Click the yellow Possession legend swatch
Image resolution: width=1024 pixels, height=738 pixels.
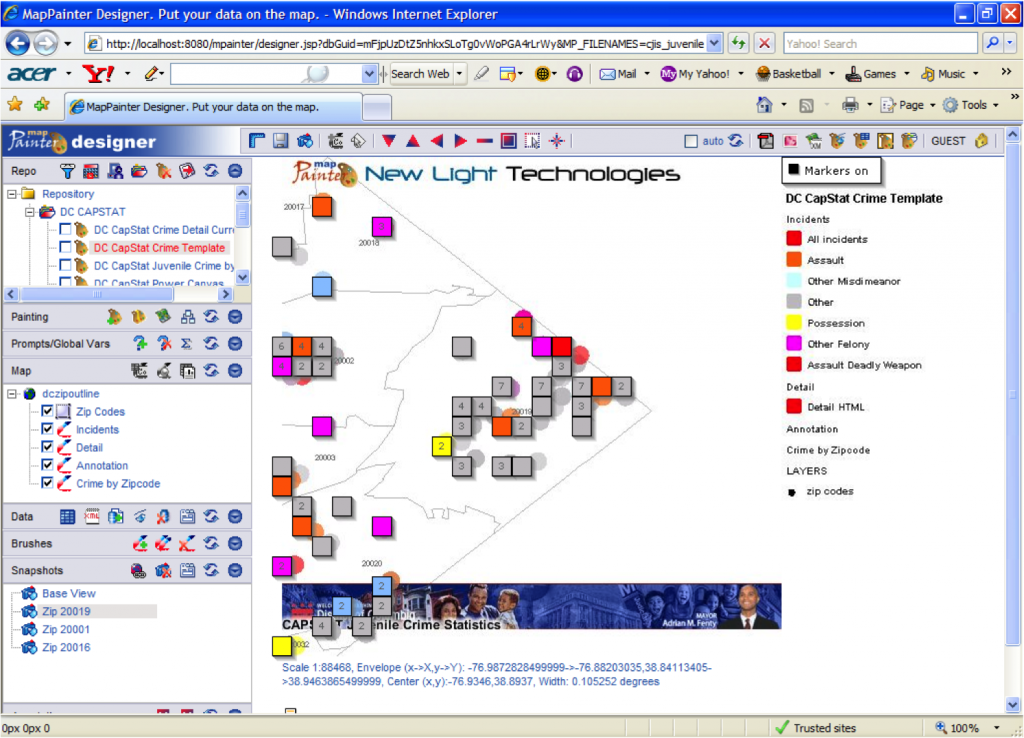click(794, 323)
